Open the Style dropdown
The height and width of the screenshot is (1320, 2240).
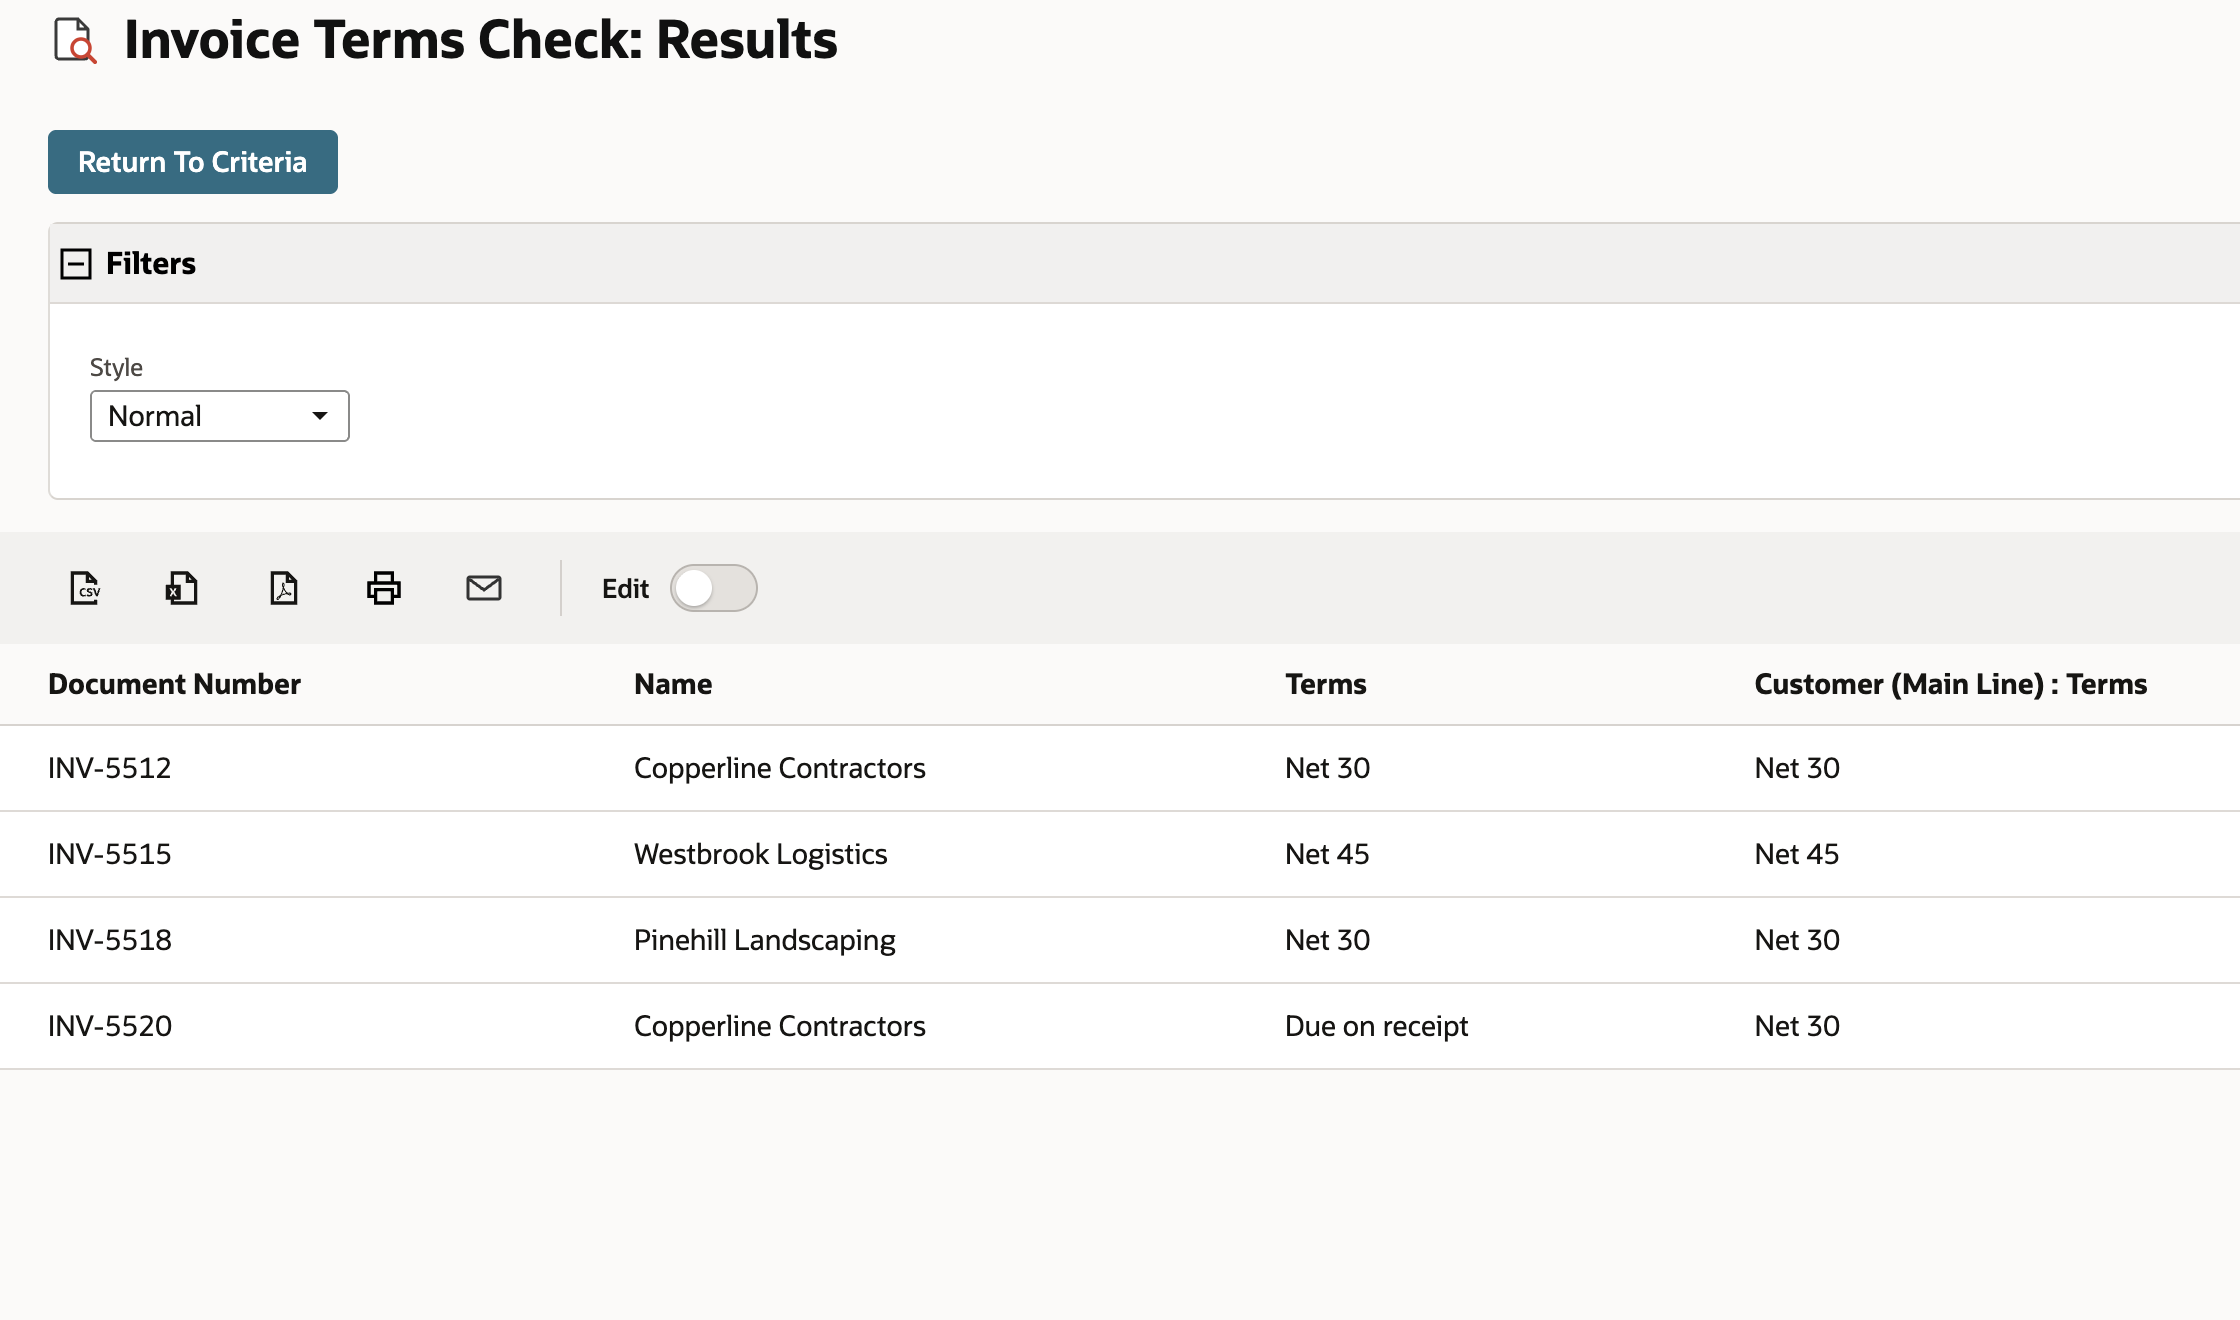tap(220, 416)
